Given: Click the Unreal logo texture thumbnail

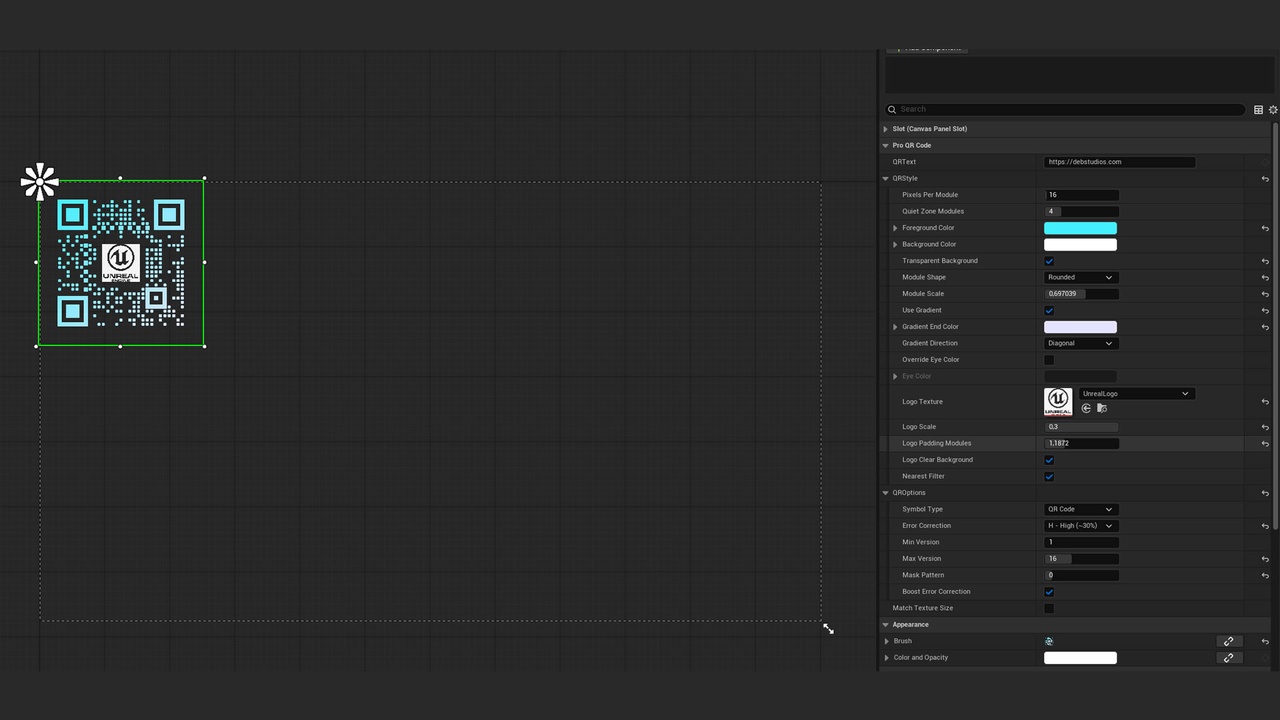Looking at the screenshot, I should pos(1058,402).
